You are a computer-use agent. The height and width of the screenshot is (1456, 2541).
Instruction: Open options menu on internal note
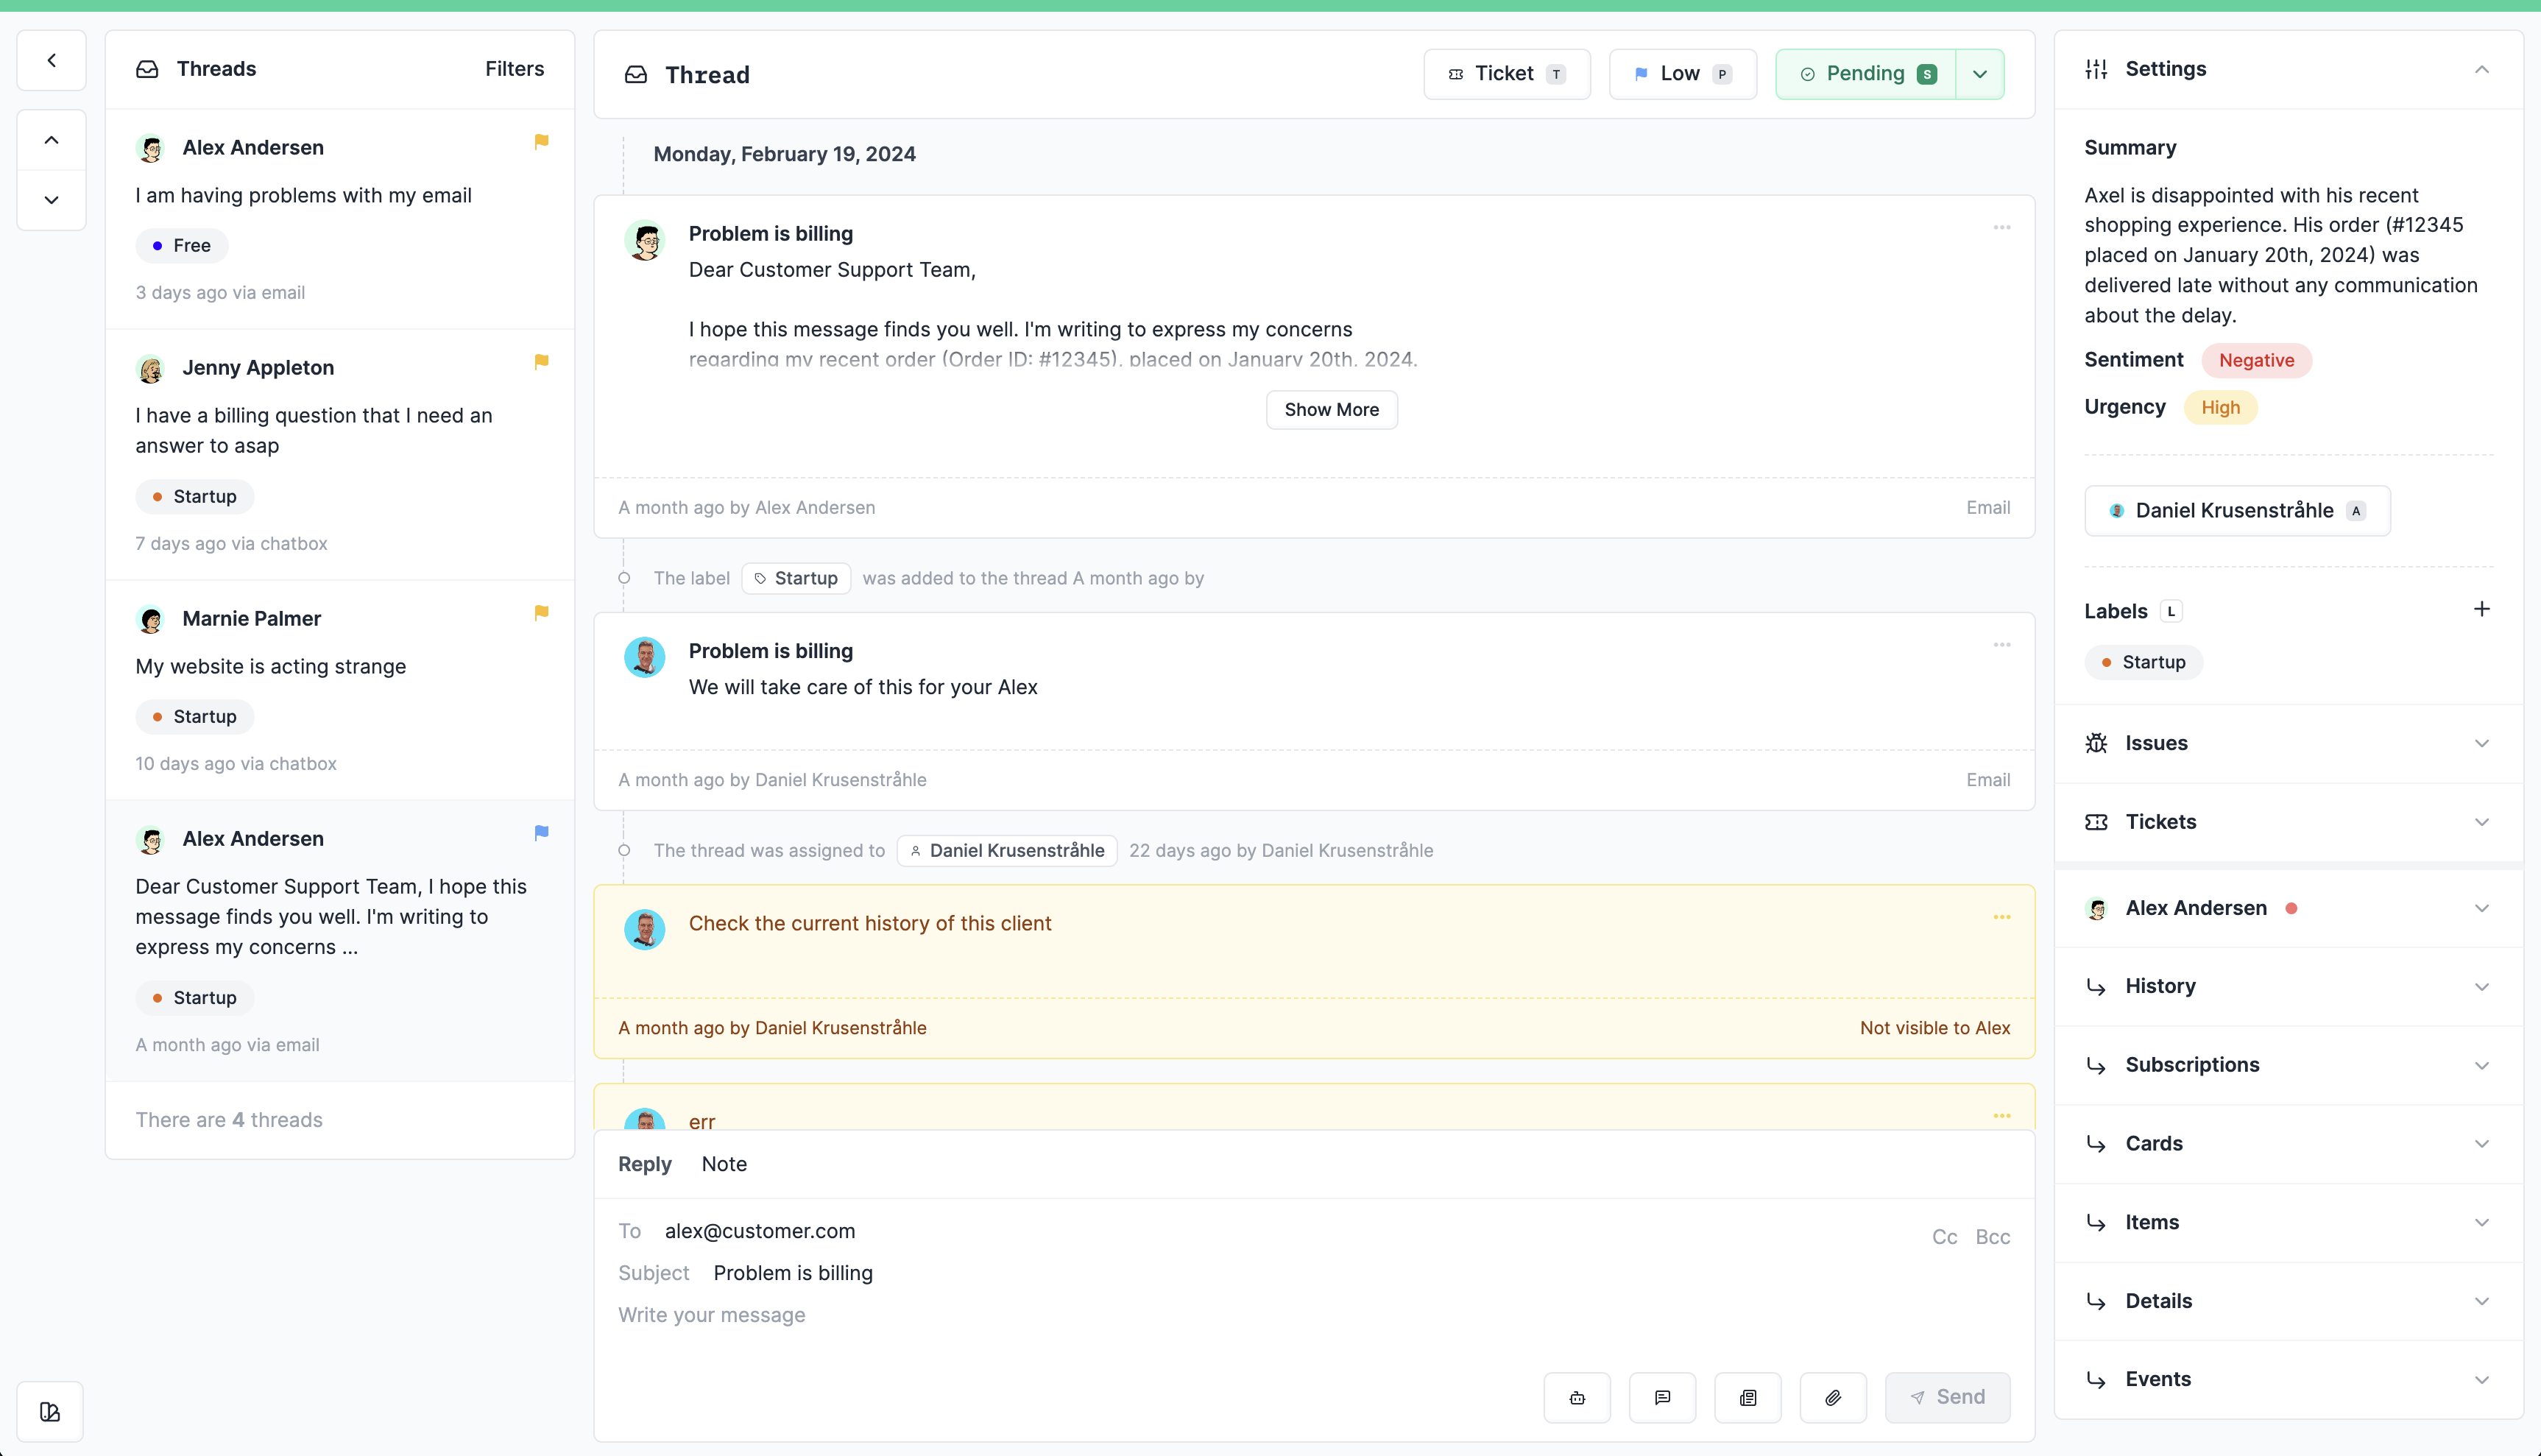click(x=2001, y=917)
